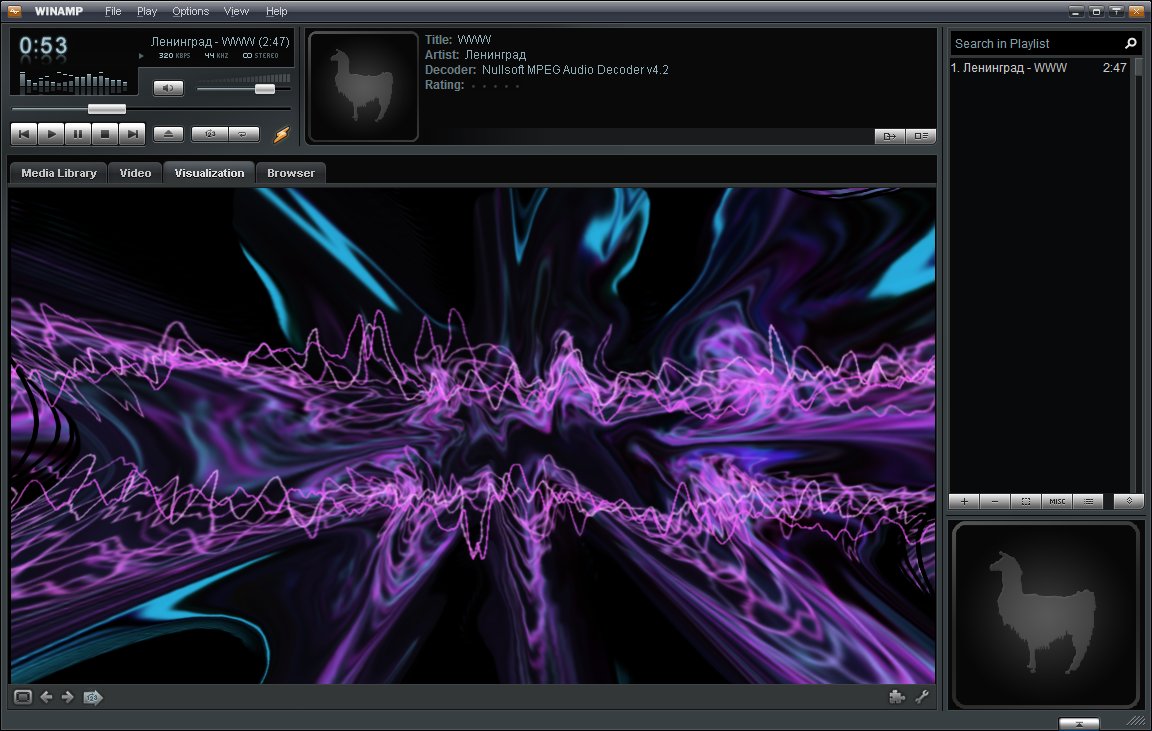Click the add to playlist plus button
The width and height of the screenshot is (1152, 731).
pyautogui.click(x=964, y=501)
